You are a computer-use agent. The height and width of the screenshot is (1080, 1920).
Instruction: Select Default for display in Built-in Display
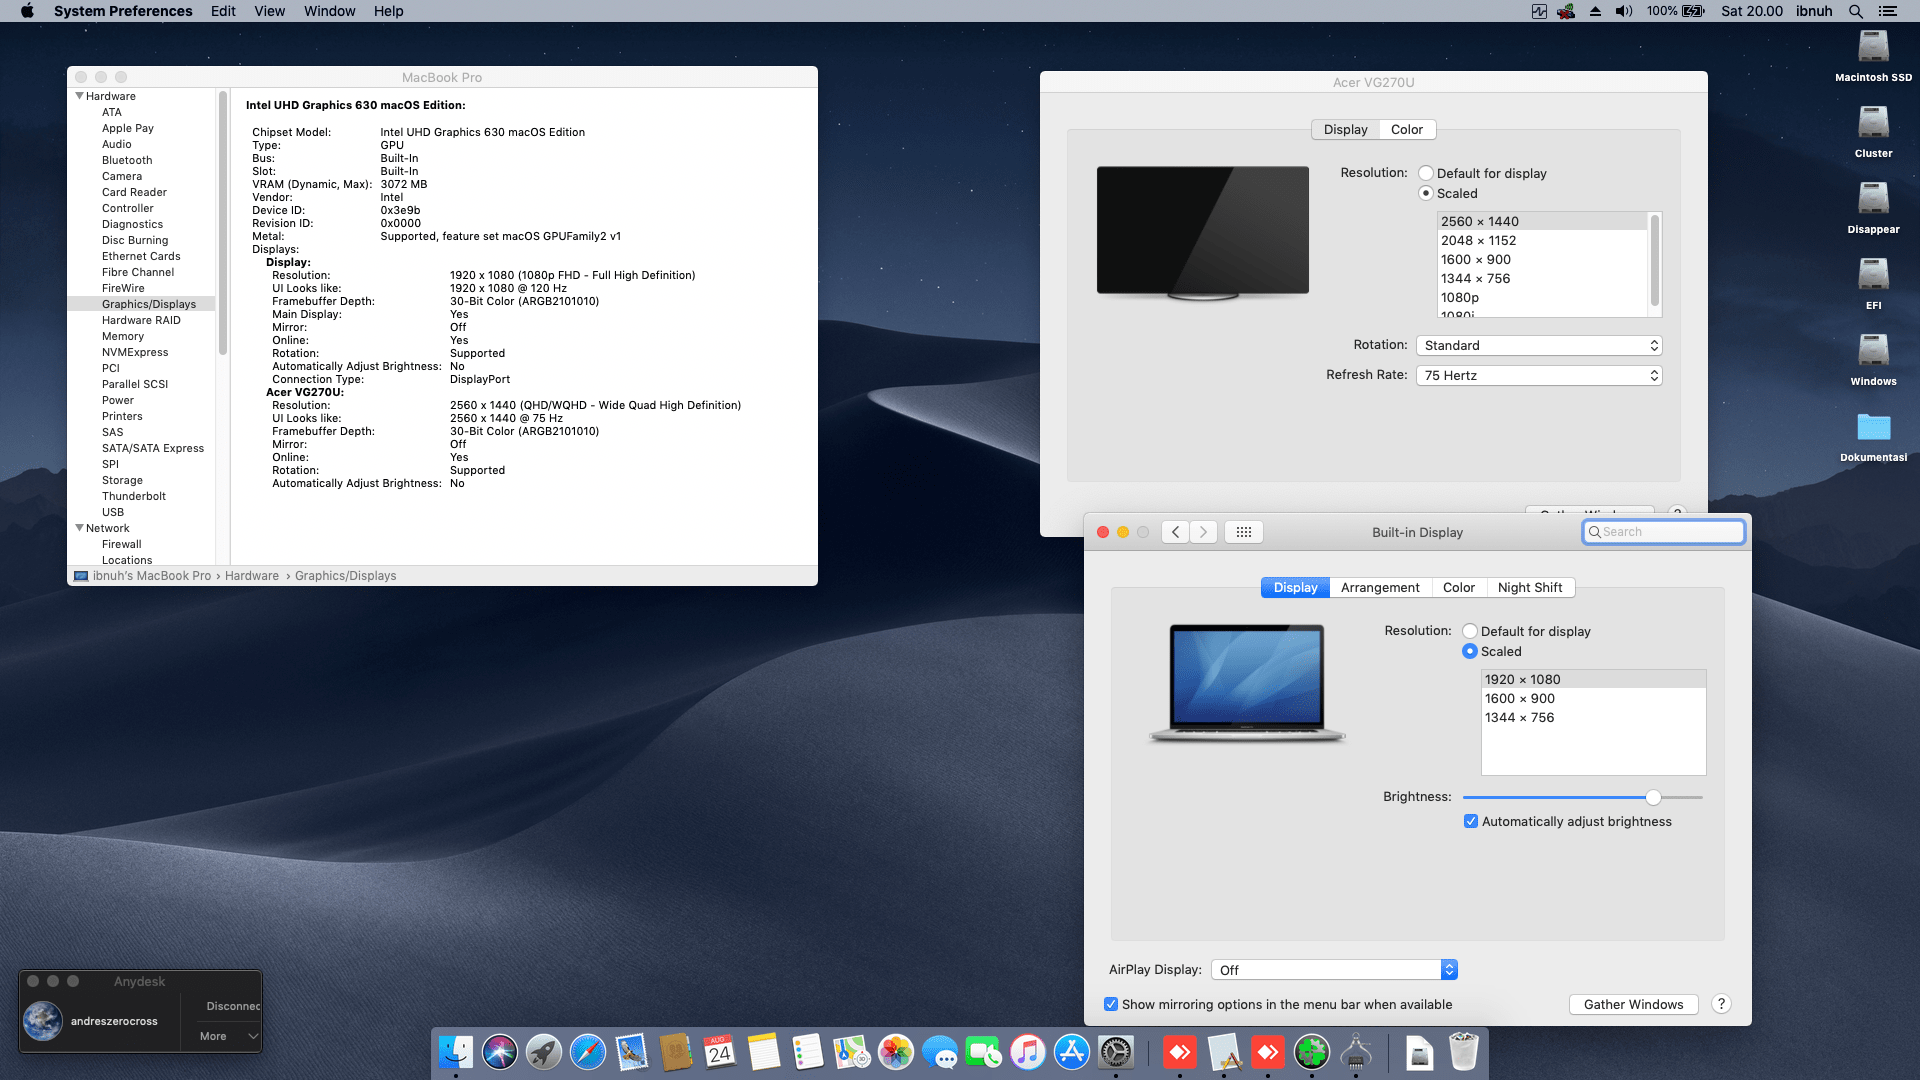coord(1470,631)
